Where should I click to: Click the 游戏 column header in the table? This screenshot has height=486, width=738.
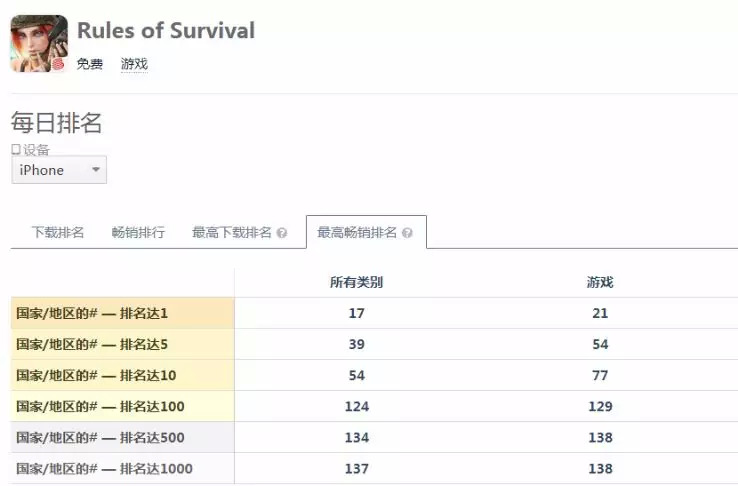pyautogui.click(x=600, y=282)
